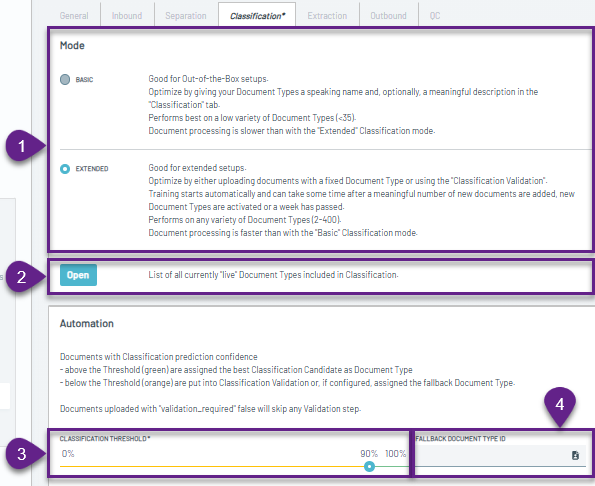Image resolution: width=595 pixels, height=486 pixels.
Task: Click 'List of all currently live Document Types' text
Action: (273, 275)
